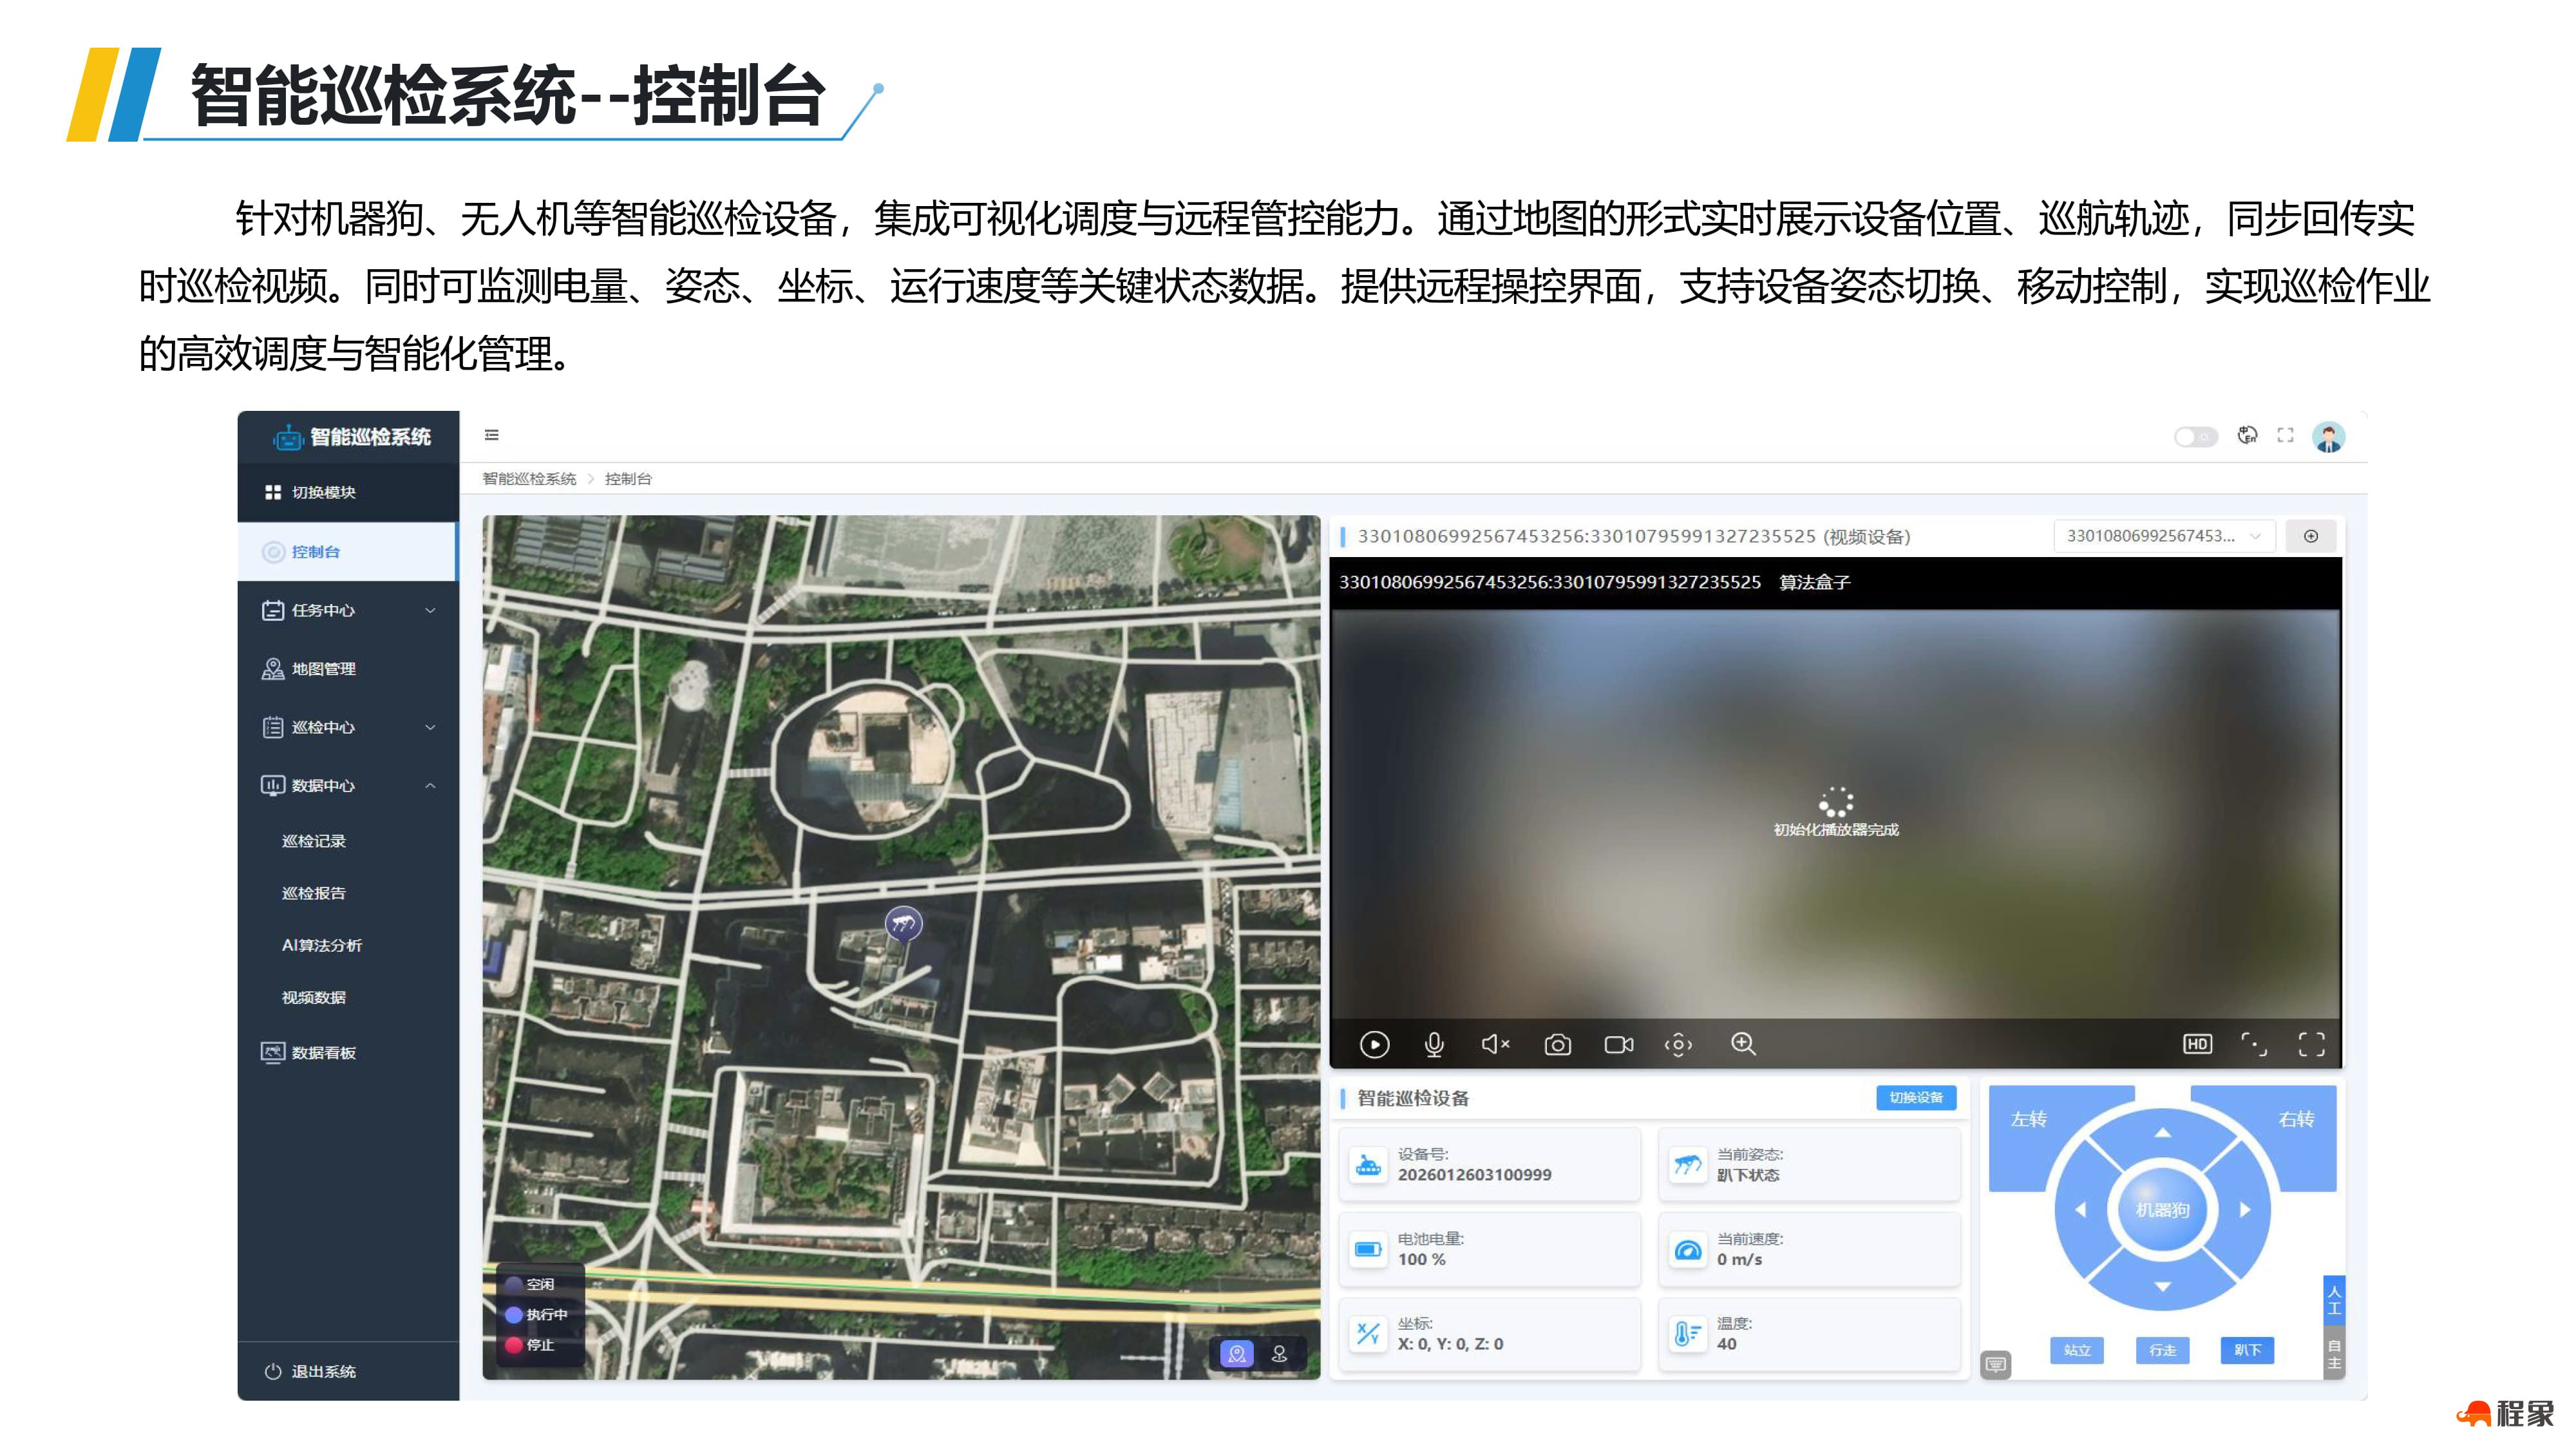Open the user avatar menu

click(x=2328, y=437)
